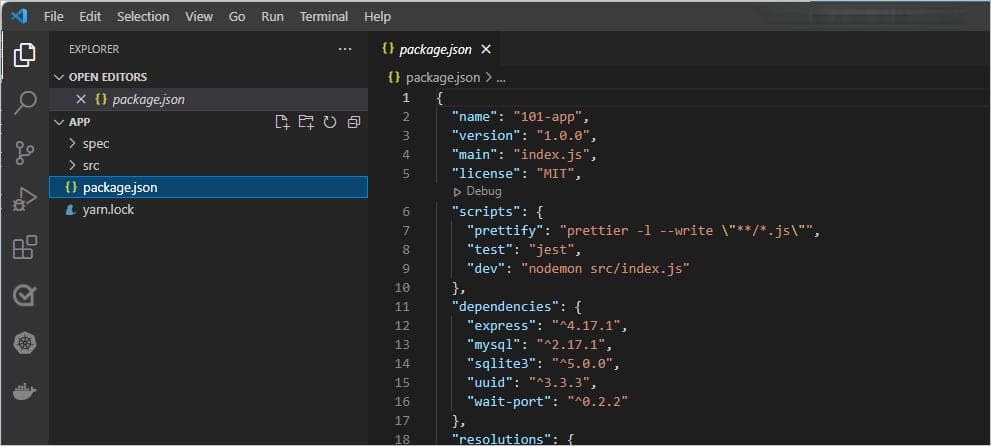This screenshot has height=446, width=991.
Task: Open the File menu
Action: pos(53,16)
